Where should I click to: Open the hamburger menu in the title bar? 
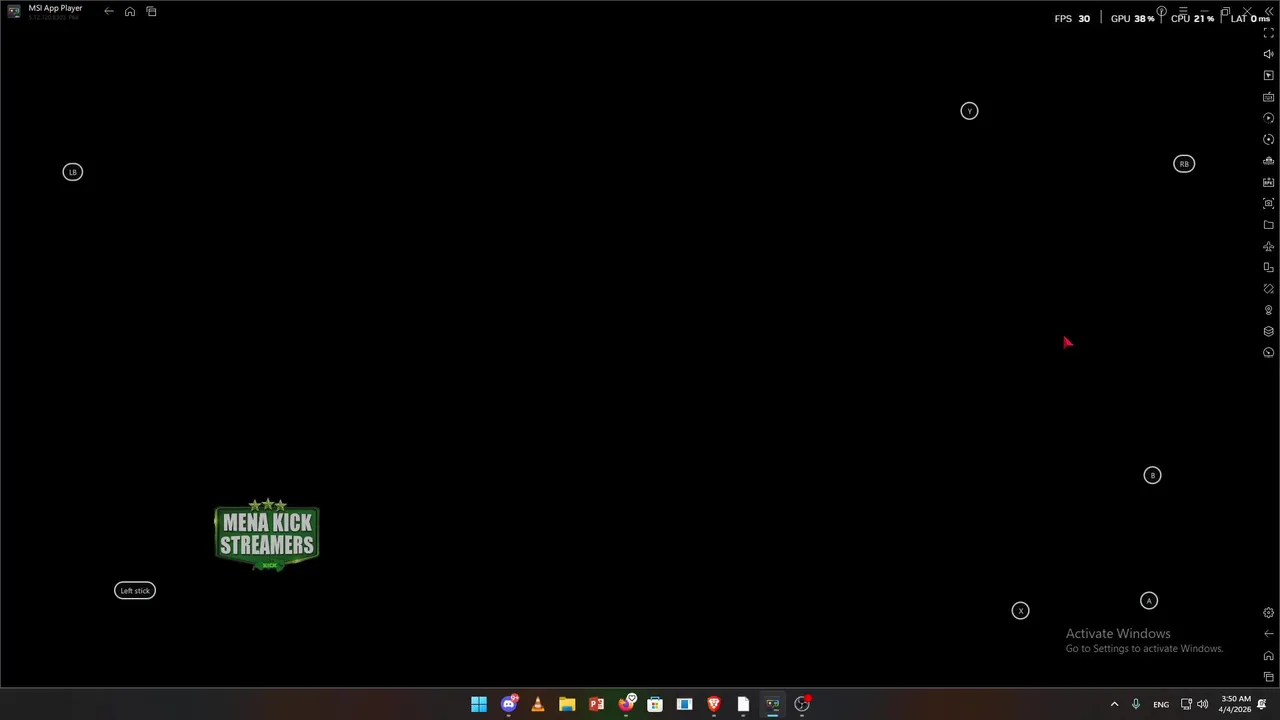pyautogui.click(x=1184, y=12)
